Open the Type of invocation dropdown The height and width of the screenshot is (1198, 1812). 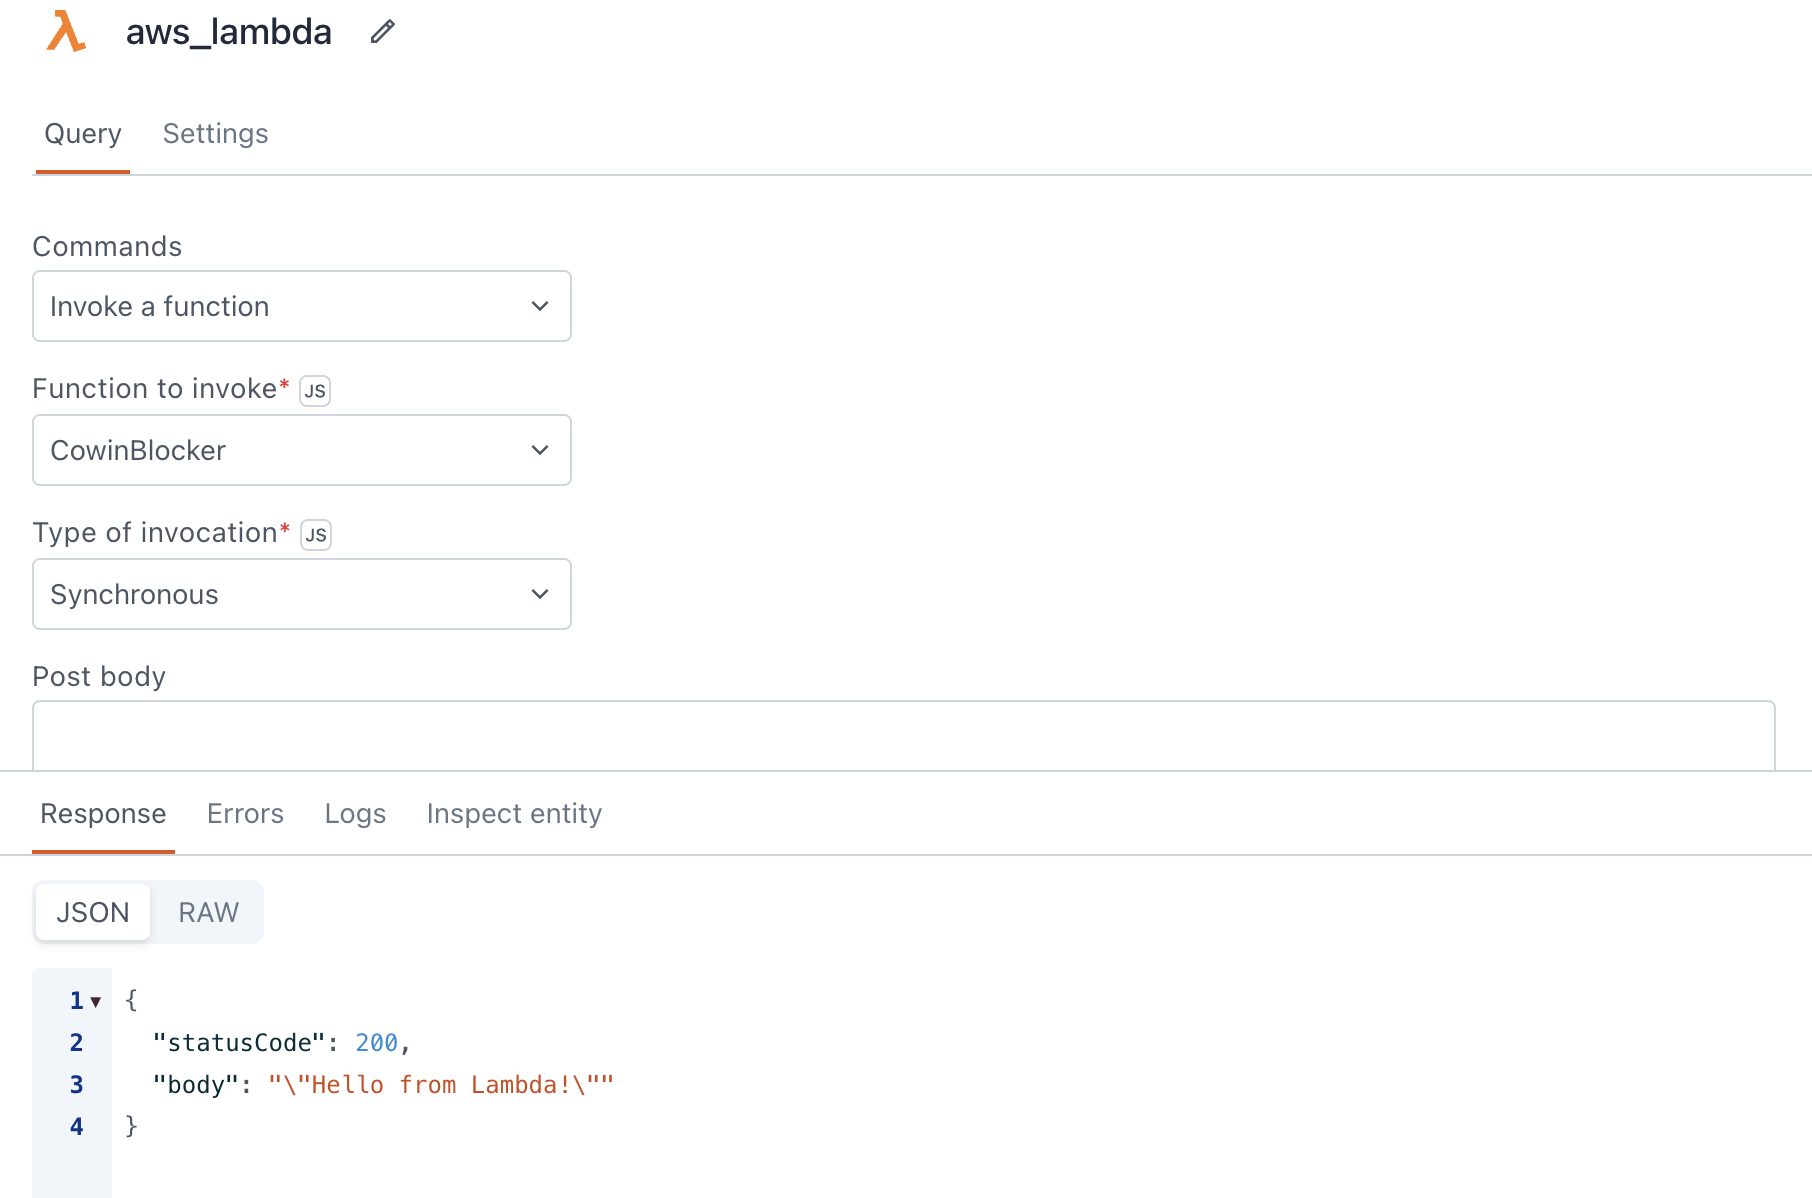point(301,594)
